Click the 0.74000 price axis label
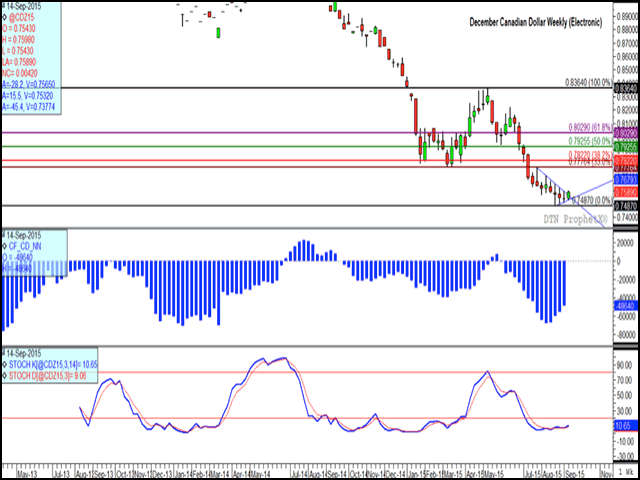Image resolution: width=640 pixels, height=480 pixels. point(628,219)
